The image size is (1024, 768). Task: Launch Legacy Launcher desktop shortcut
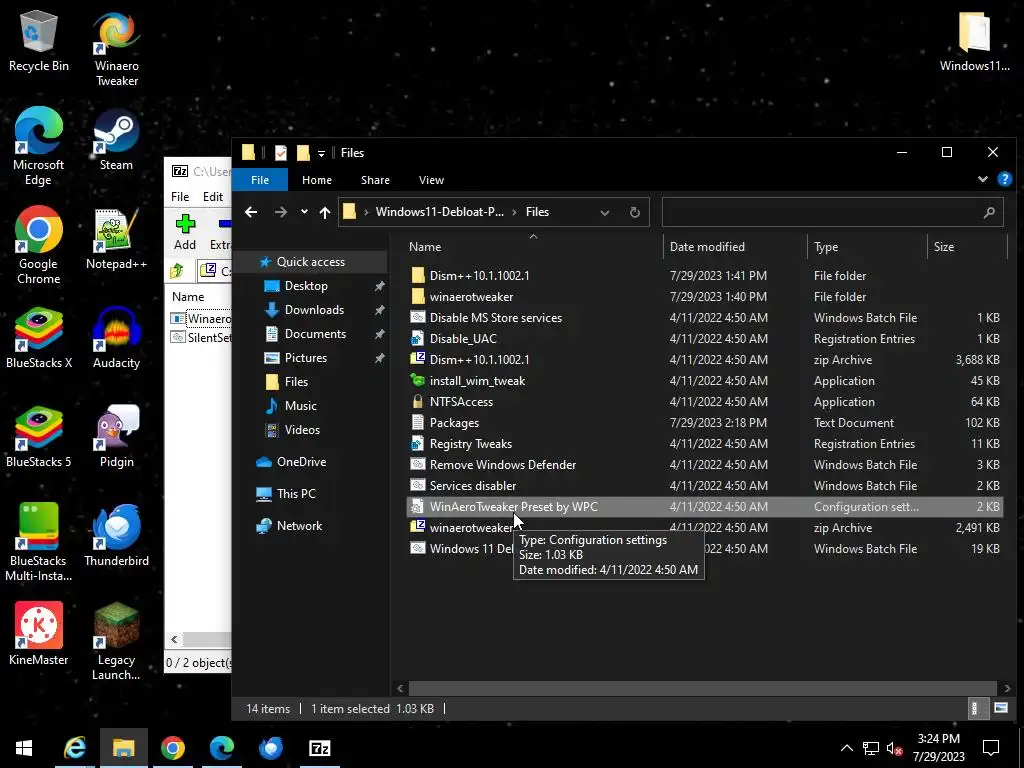tap(116, 641)
